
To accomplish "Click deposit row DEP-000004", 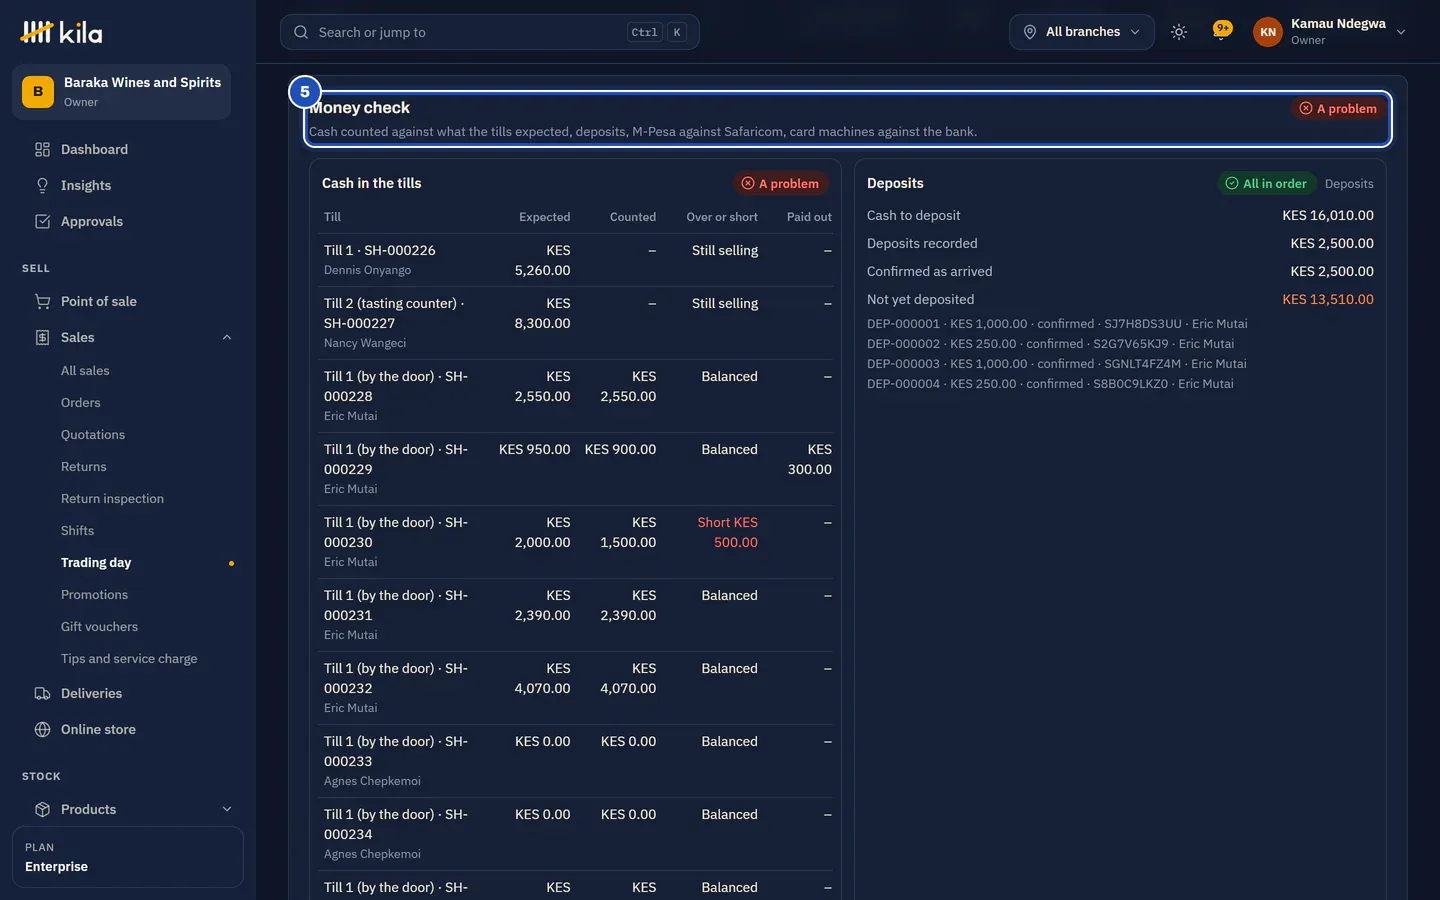I will [x=1050, y=384].
